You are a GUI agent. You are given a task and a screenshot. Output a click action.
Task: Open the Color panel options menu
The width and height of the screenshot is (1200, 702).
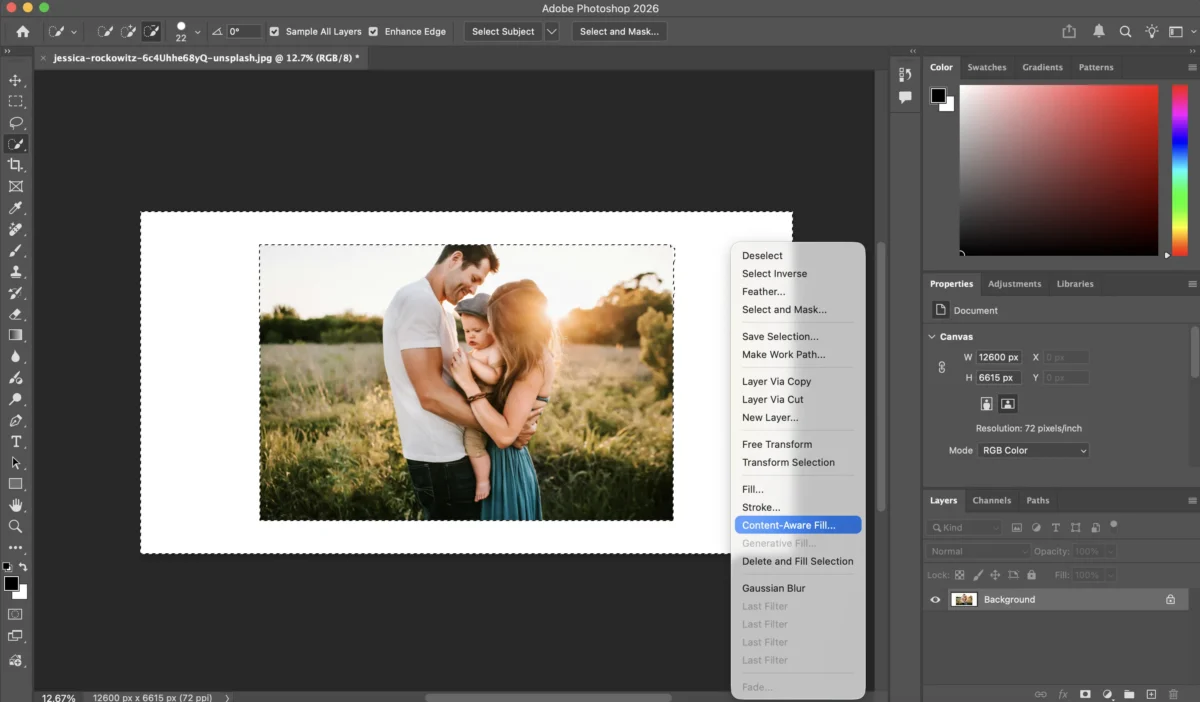[1192, 68]
